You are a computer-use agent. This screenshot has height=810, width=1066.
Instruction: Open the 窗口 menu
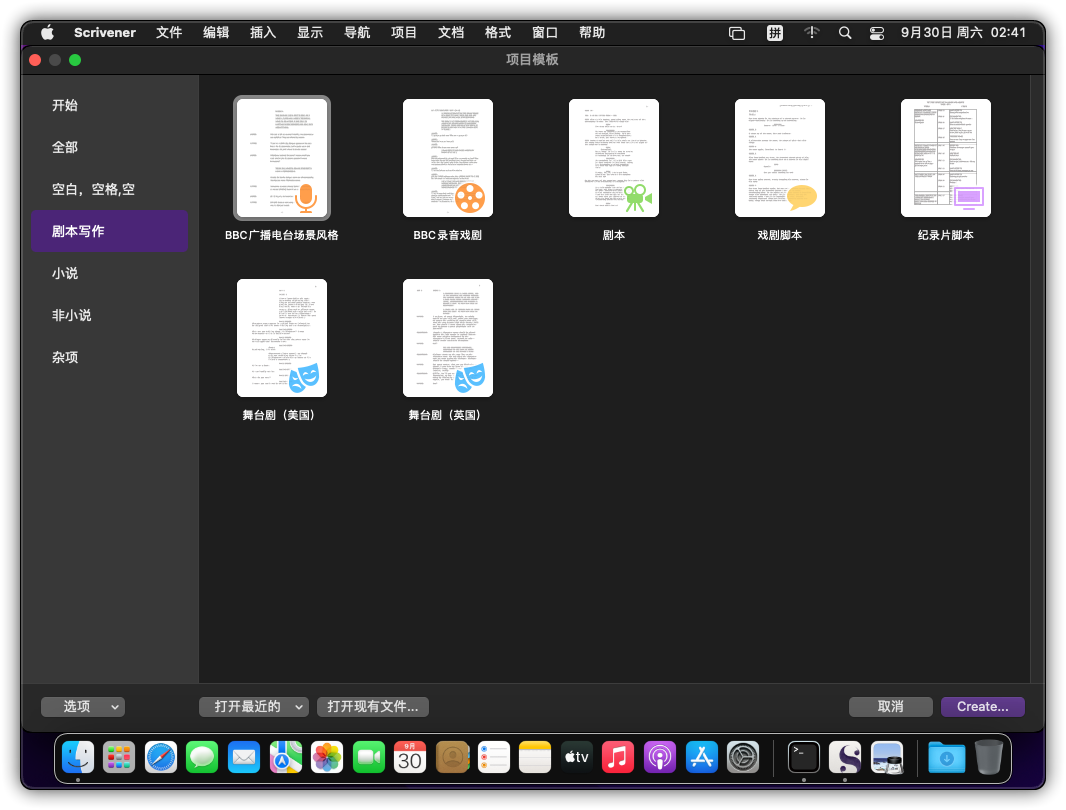[x=545, y=33]
